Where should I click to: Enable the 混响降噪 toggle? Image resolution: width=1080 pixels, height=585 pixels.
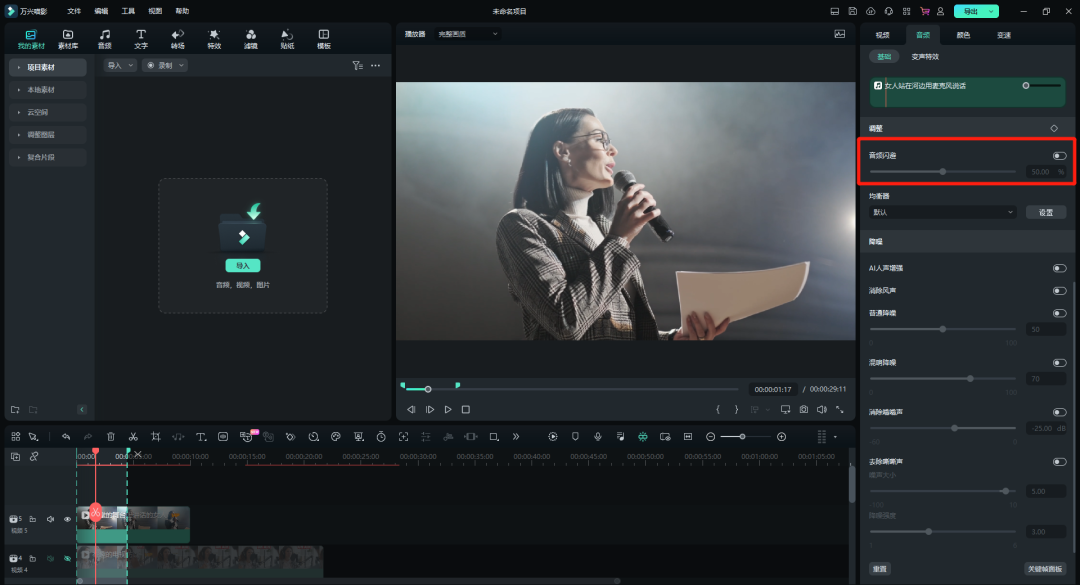[1059, 362]
